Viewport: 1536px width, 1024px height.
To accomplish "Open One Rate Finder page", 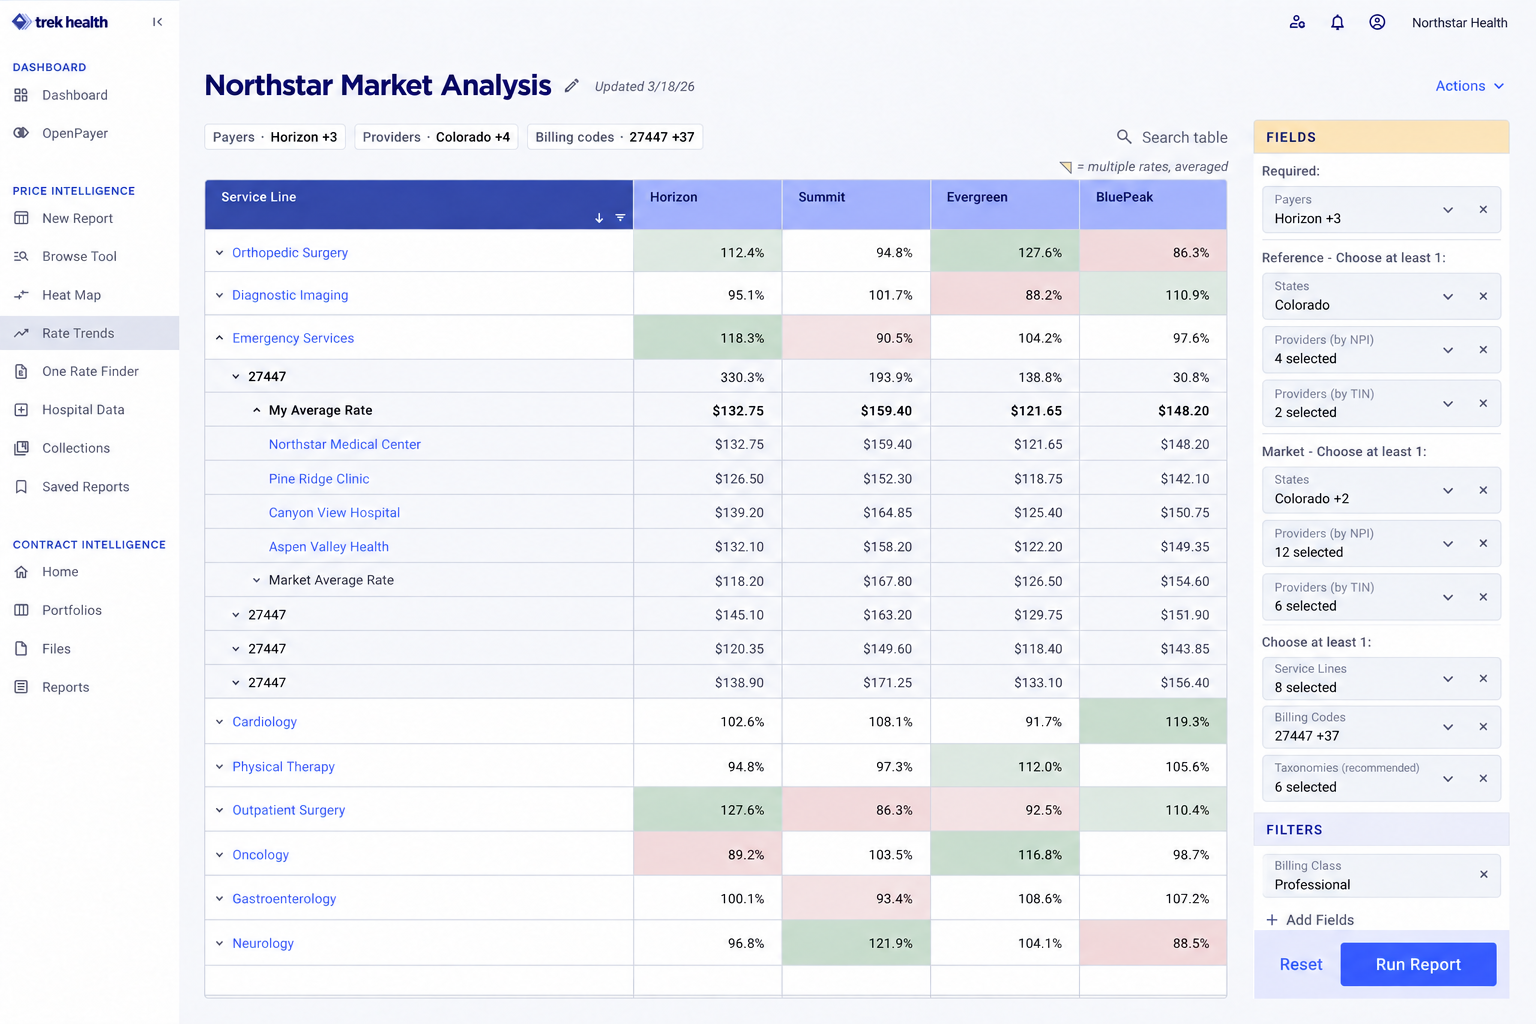I will tap(89, 371).
